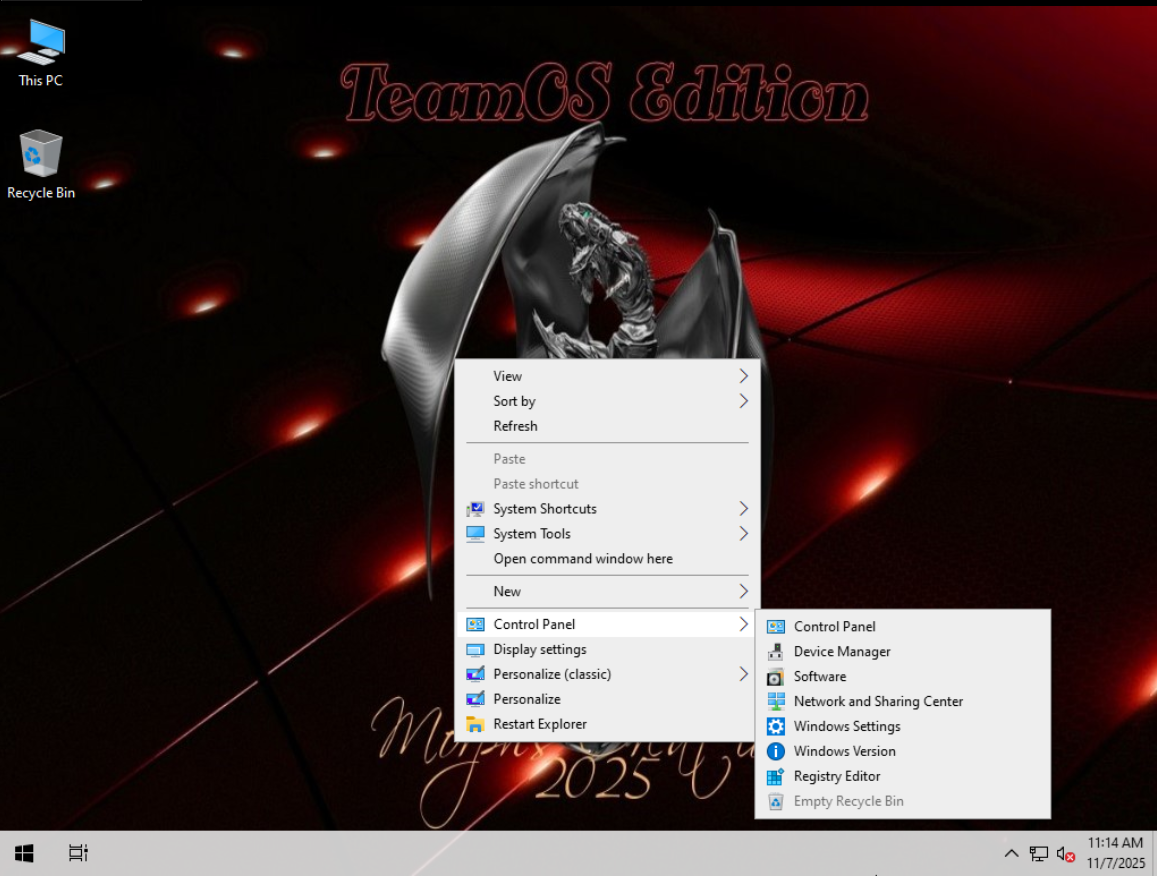This screenshot has width=1157, height=876.
Task: Click Refresh in the context menu
Action: coord(515,426)
